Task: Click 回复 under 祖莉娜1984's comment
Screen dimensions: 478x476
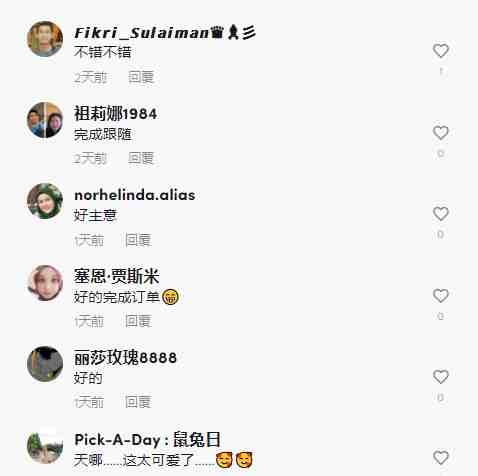Action: pos(141,158)
